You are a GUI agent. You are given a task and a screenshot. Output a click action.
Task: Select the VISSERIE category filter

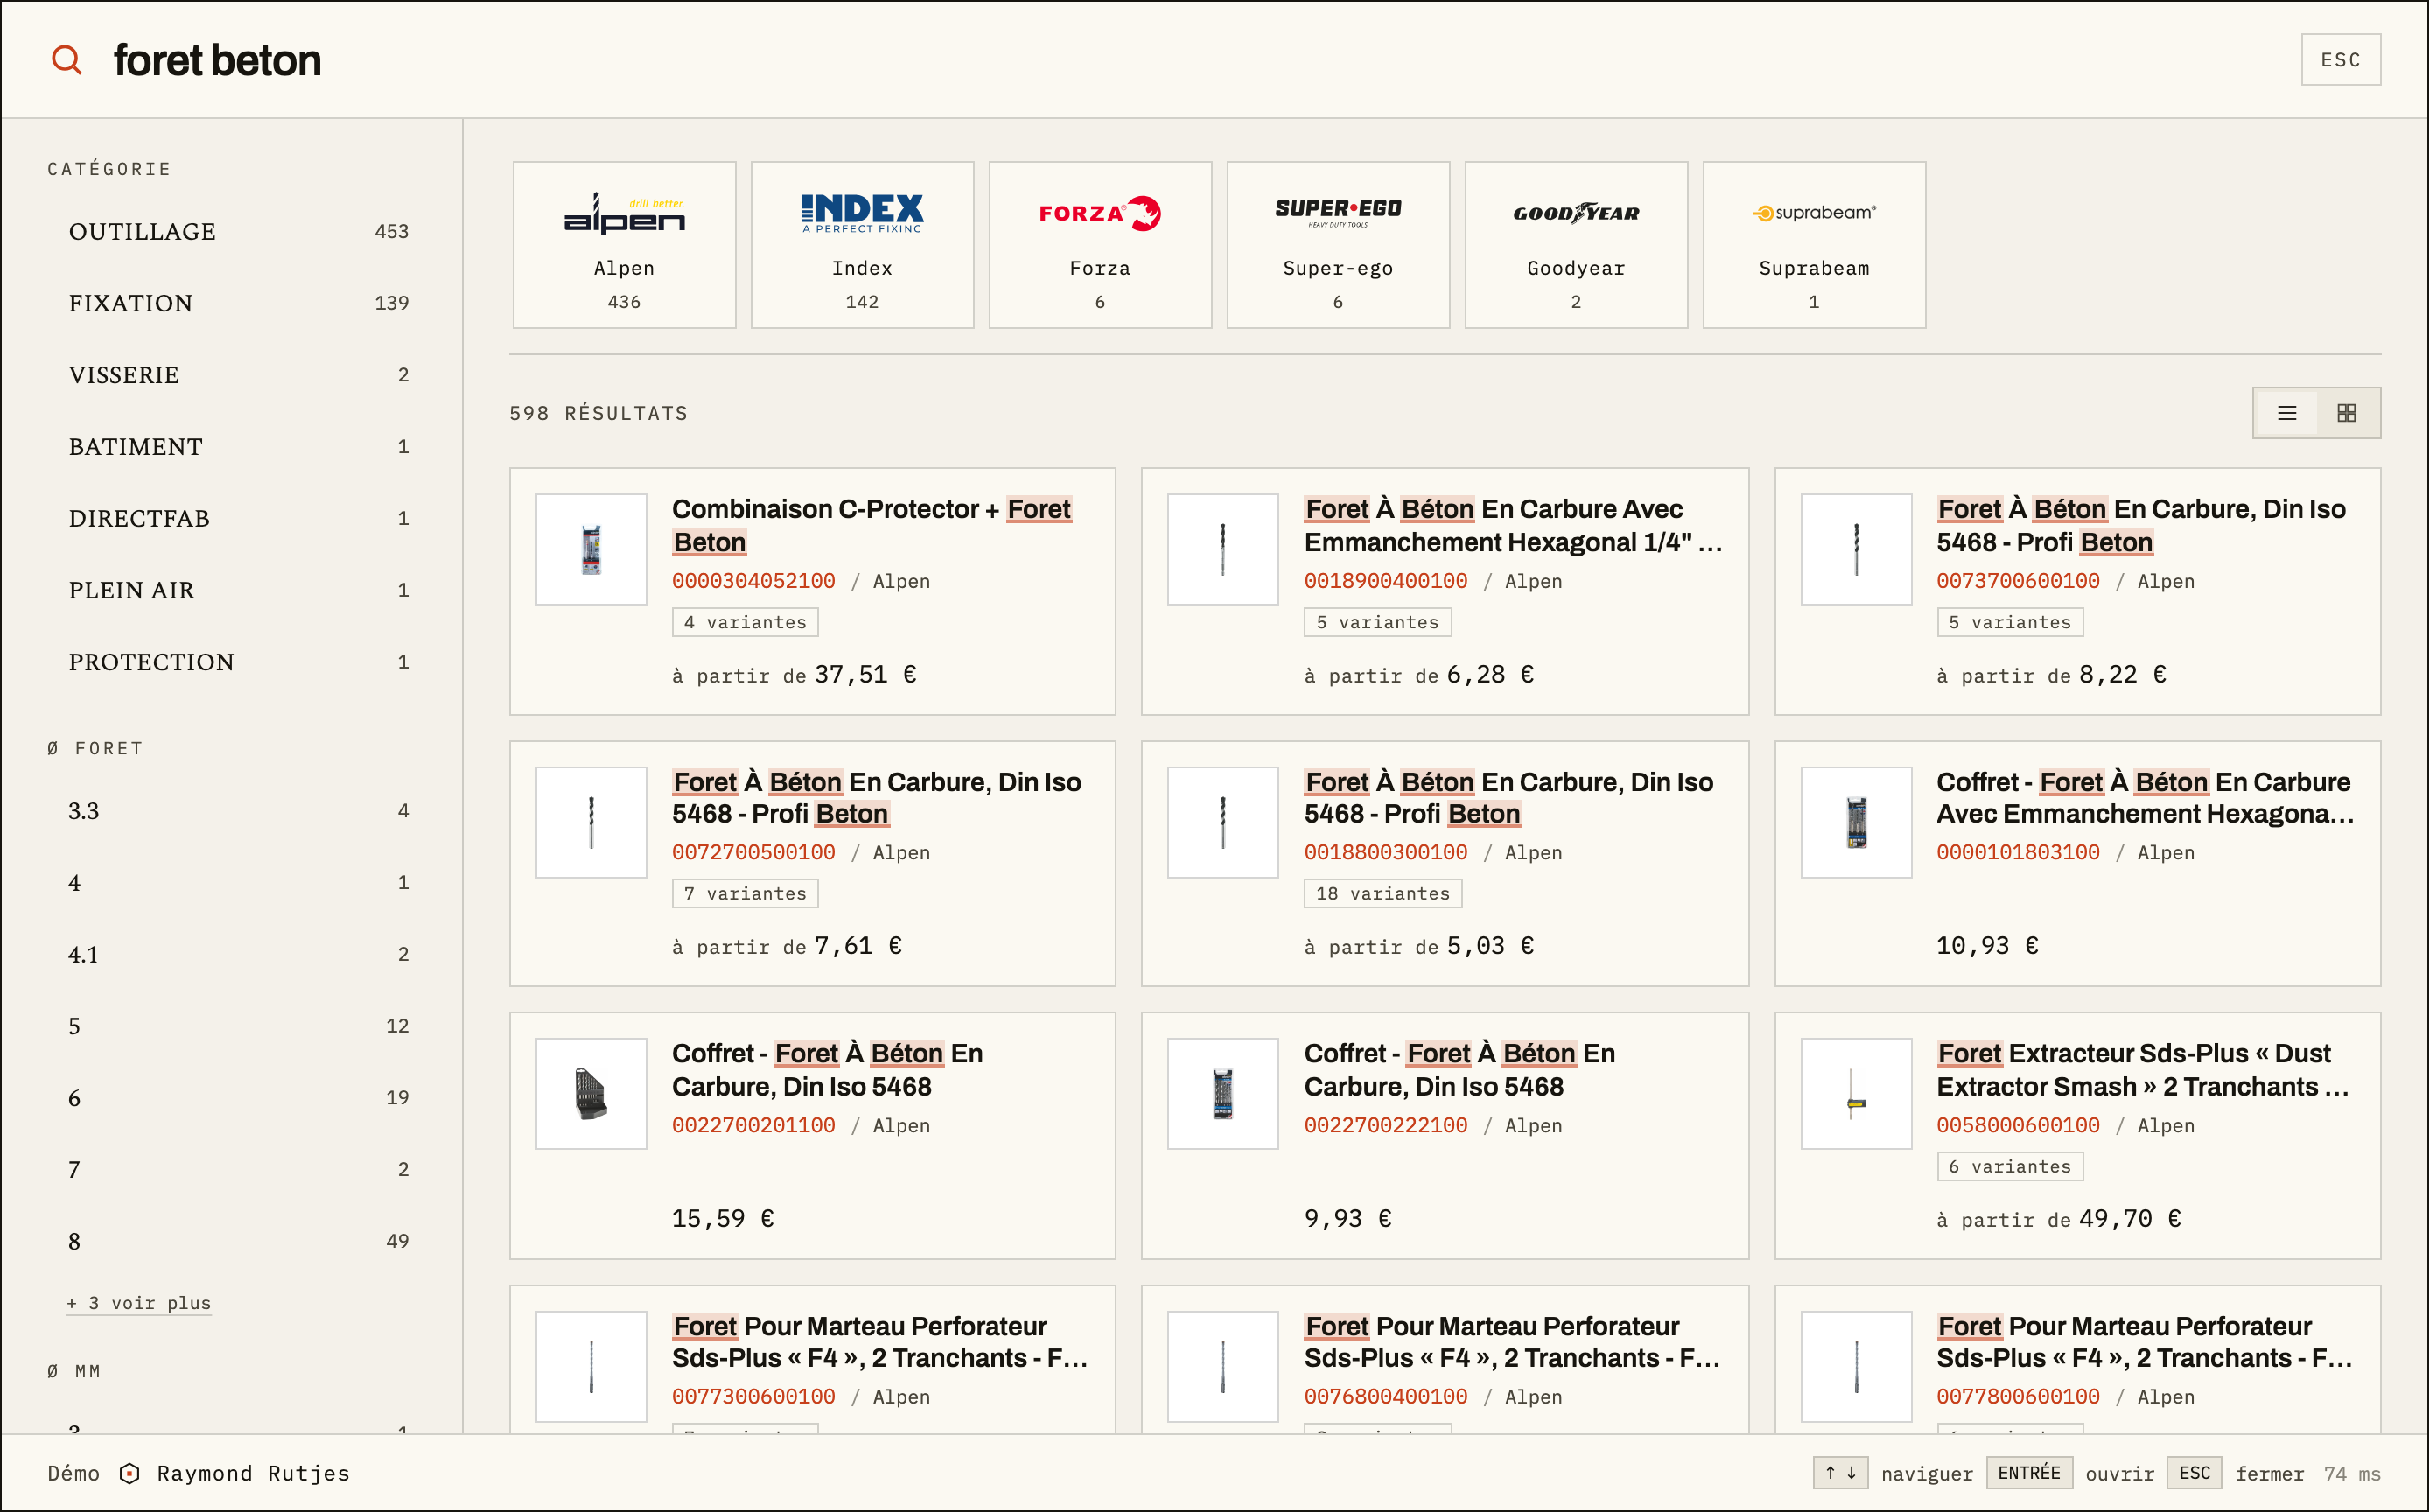click(238, 375)
